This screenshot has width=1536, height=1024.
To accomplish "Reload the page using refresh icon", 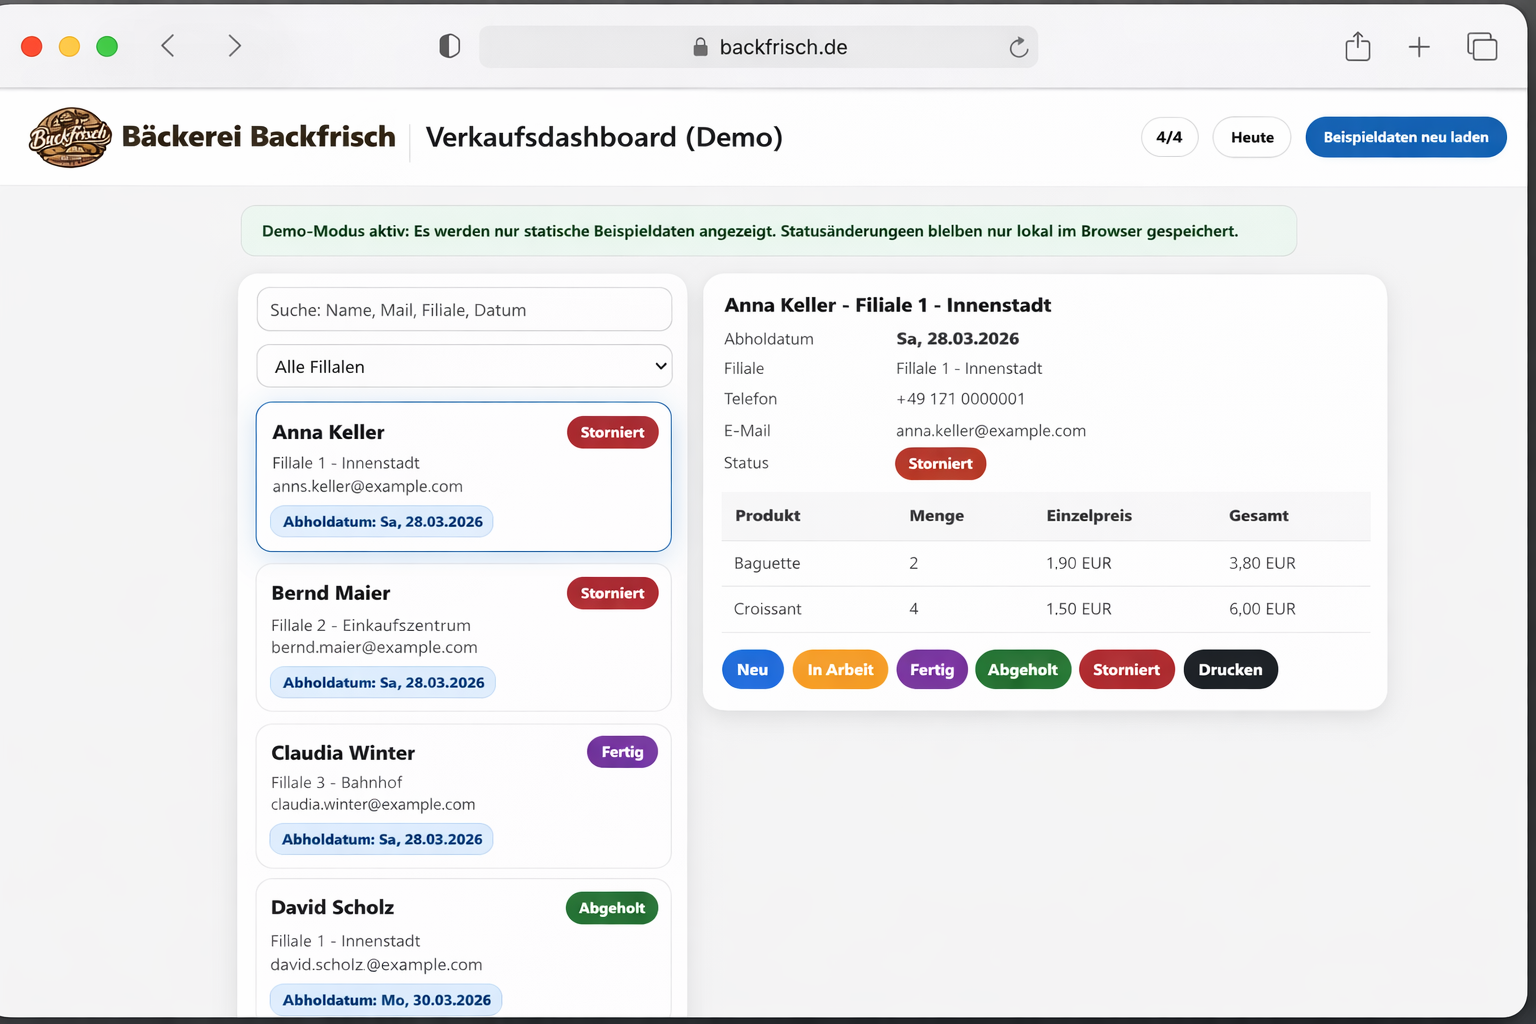I will (x=1018, y=47).
